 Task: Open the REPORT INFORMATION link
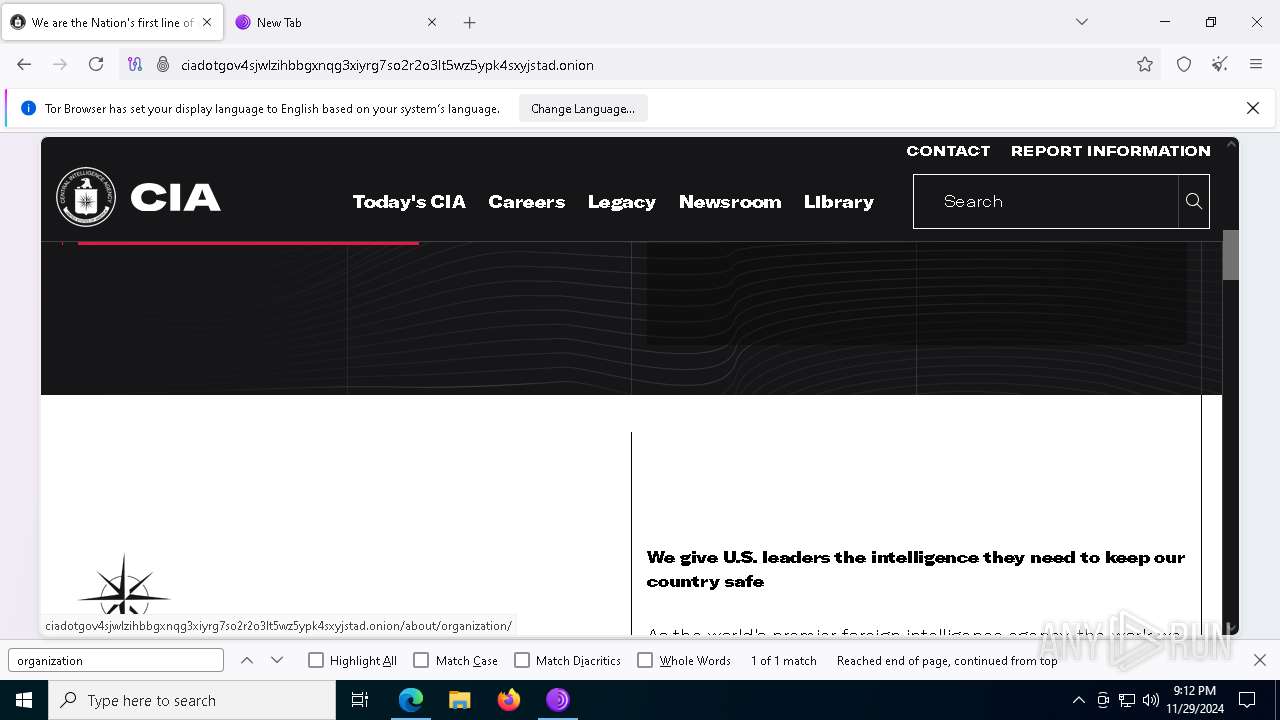pyautogui.click(x=1111, y=151)
